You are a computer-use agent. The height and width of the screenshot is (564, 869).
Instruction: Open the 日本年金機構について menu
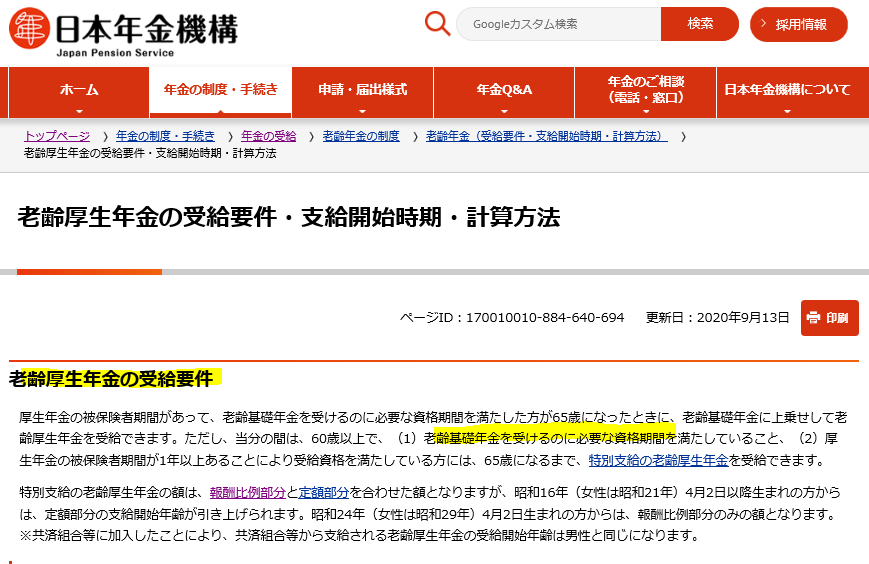coord(786,90)
